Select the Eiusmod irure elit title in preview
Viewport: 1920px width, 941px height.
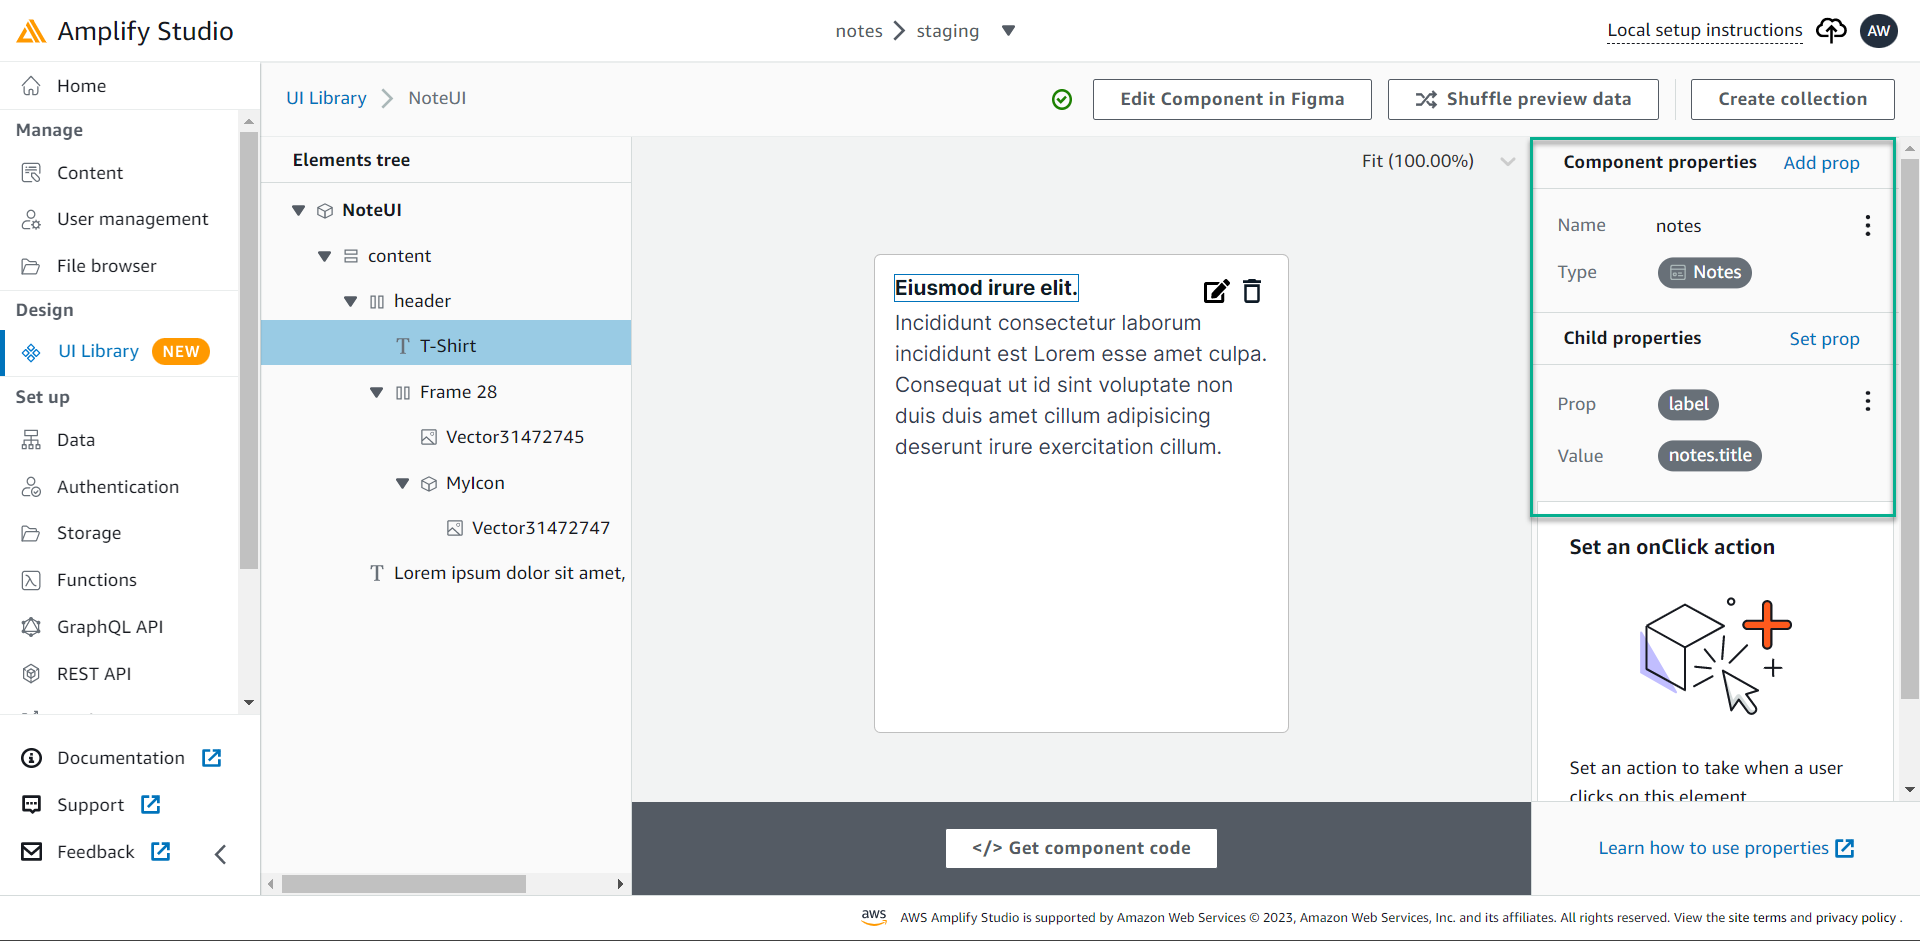(986, 288)
